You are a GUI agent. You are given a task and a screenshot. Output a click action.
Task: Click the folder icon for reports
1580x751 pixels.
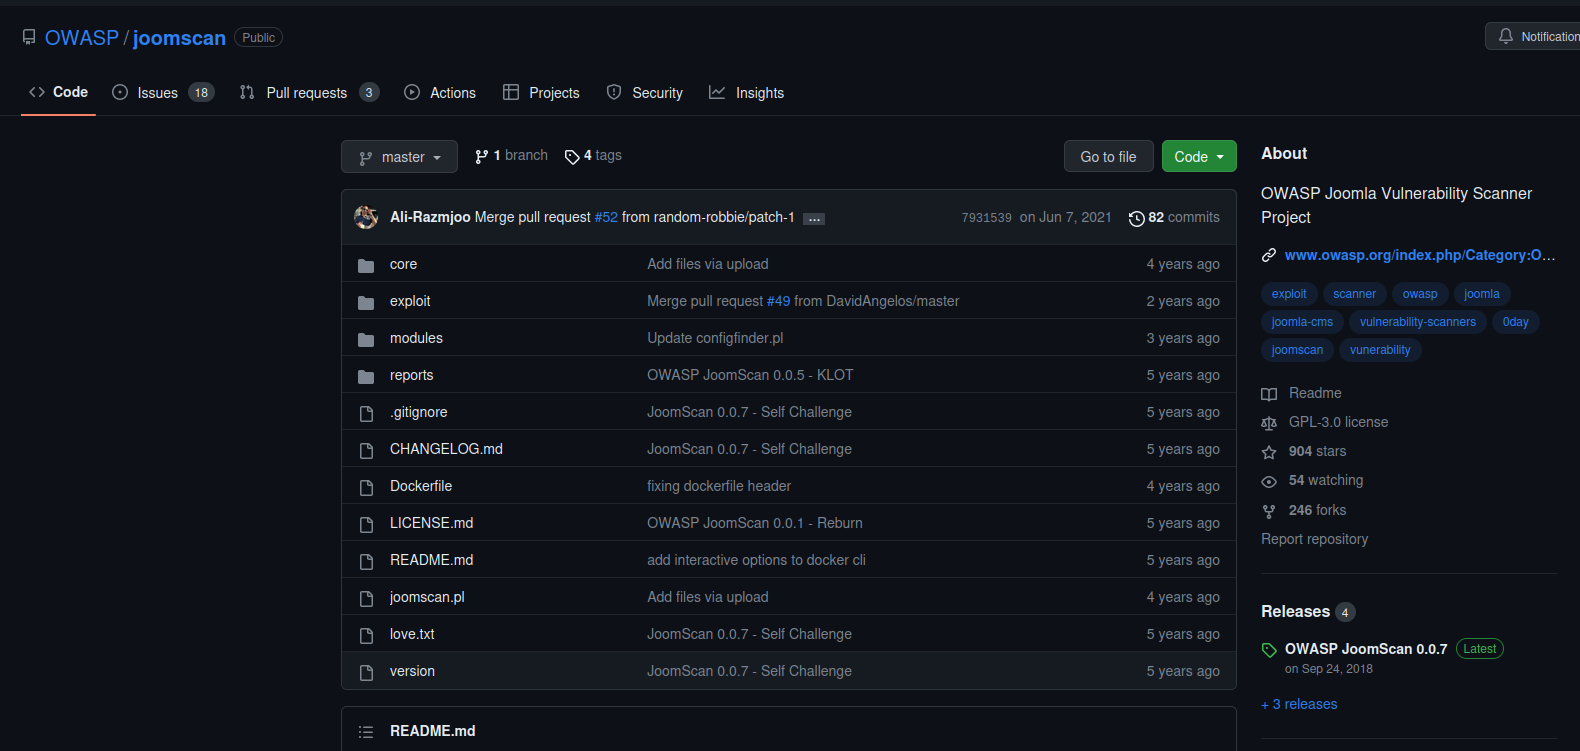(366, 376)
